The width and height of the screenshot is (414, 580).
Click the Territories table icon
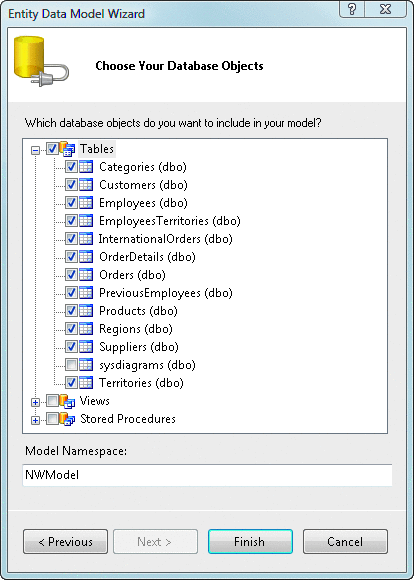tap(86, 383)
